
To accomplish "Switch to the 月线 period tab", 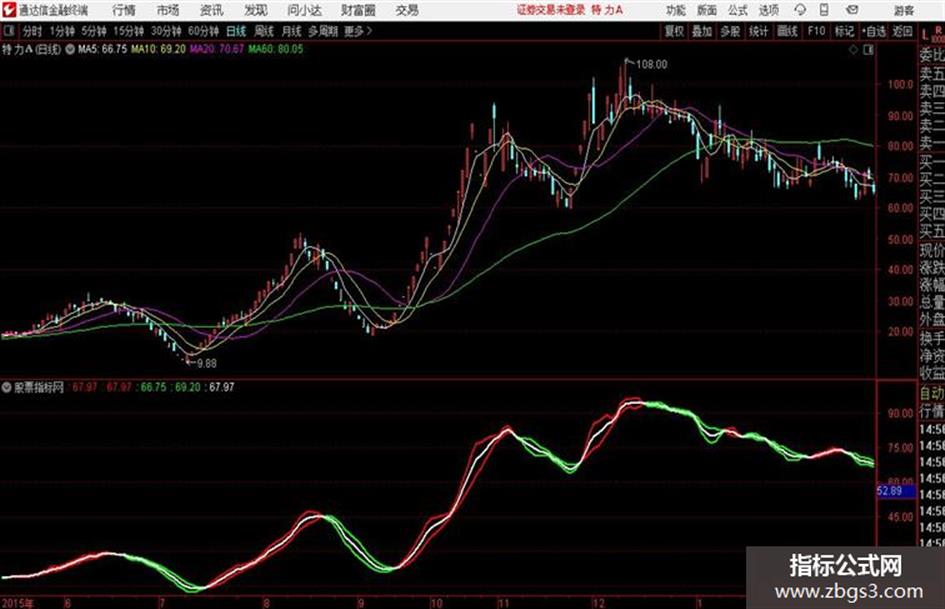I will click(x=292, y=31).
